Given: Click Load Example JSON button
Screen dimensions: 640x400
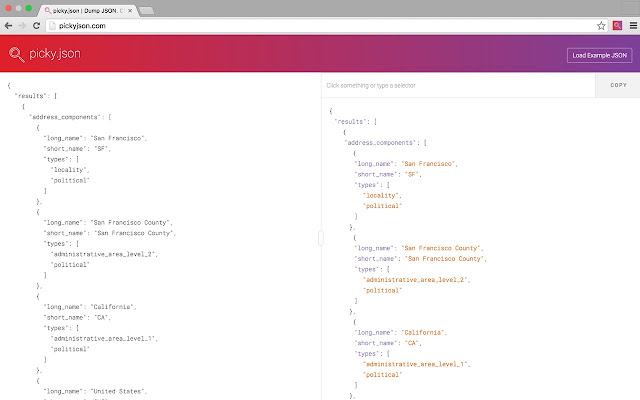Looking at the screenshot, I should 599,55.
